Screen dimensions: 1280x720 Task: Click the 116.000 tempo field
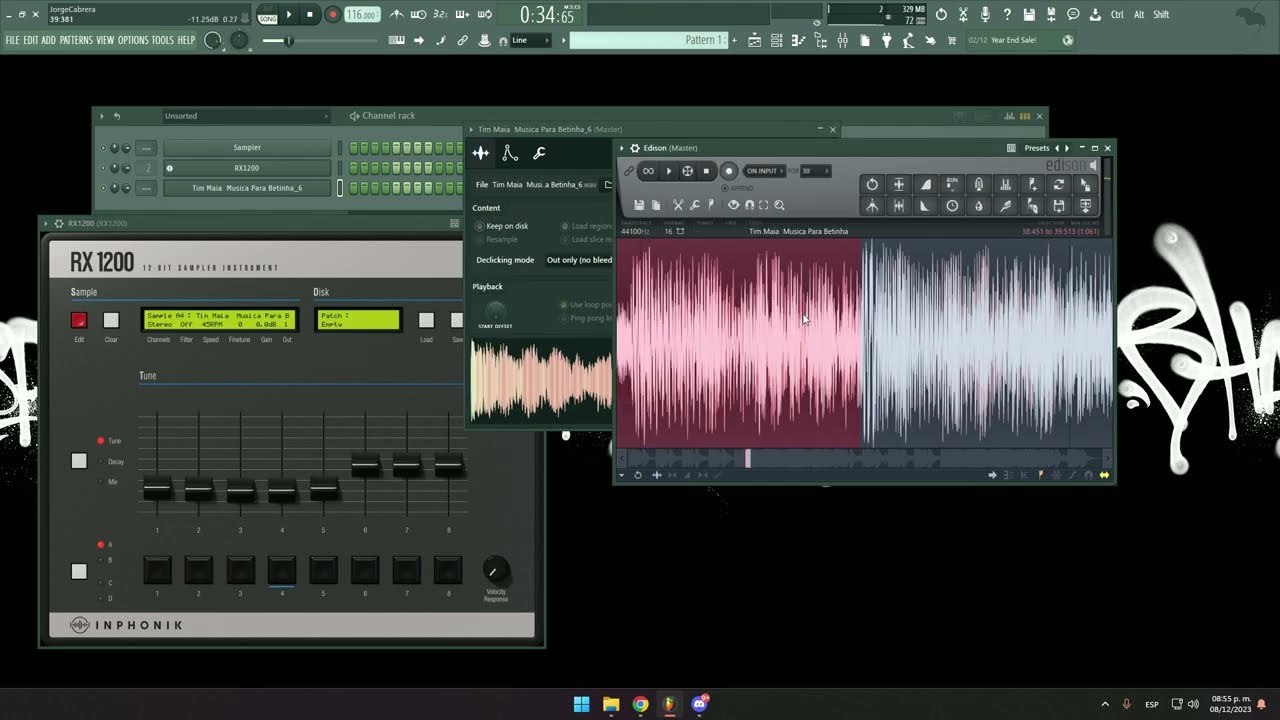[361, 15]
